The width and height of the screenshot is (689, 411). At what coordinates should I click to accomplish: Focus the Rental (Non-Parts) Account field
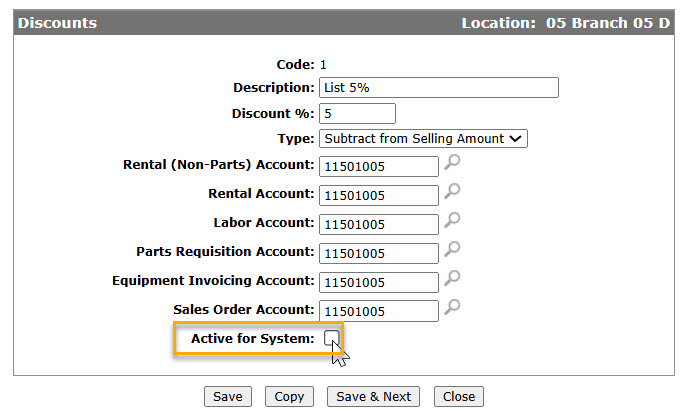379,166
